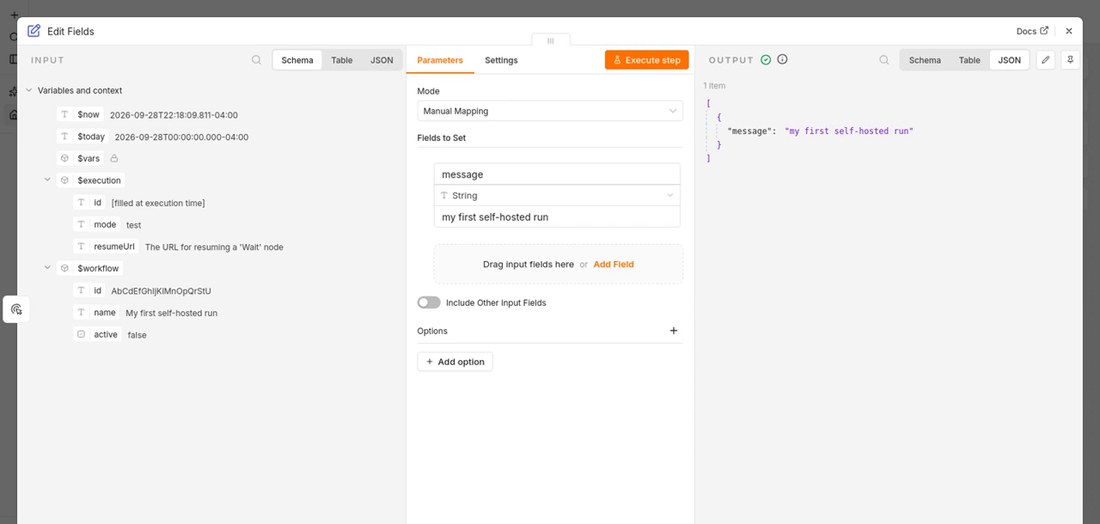Screen dimensions: 1100x524
Task: Close the Edit Fields dialog with X
Action: pyautogui.click(x=1068, y=31)
